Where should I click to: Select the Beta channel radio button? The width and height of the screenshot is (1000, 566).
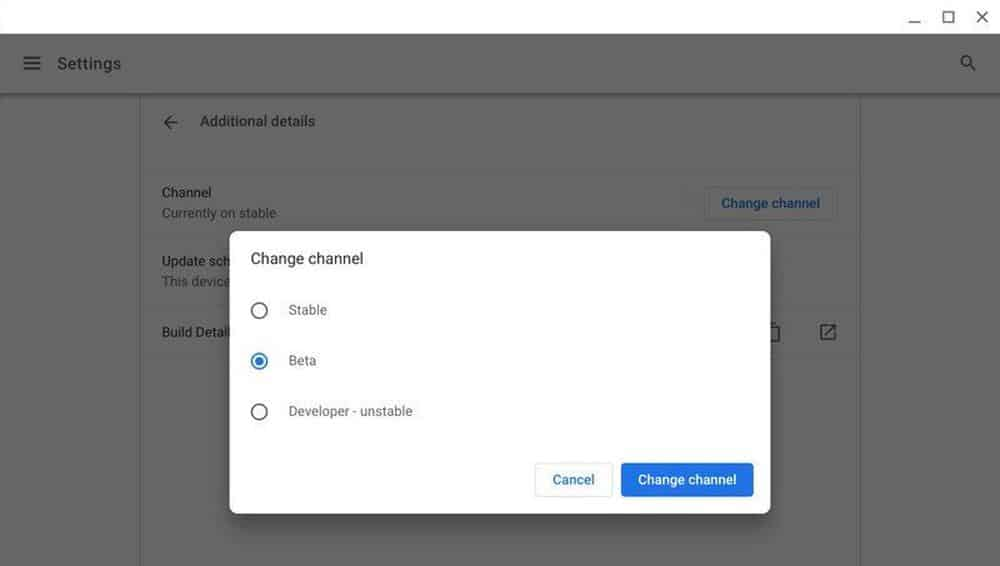coord(260,361)
